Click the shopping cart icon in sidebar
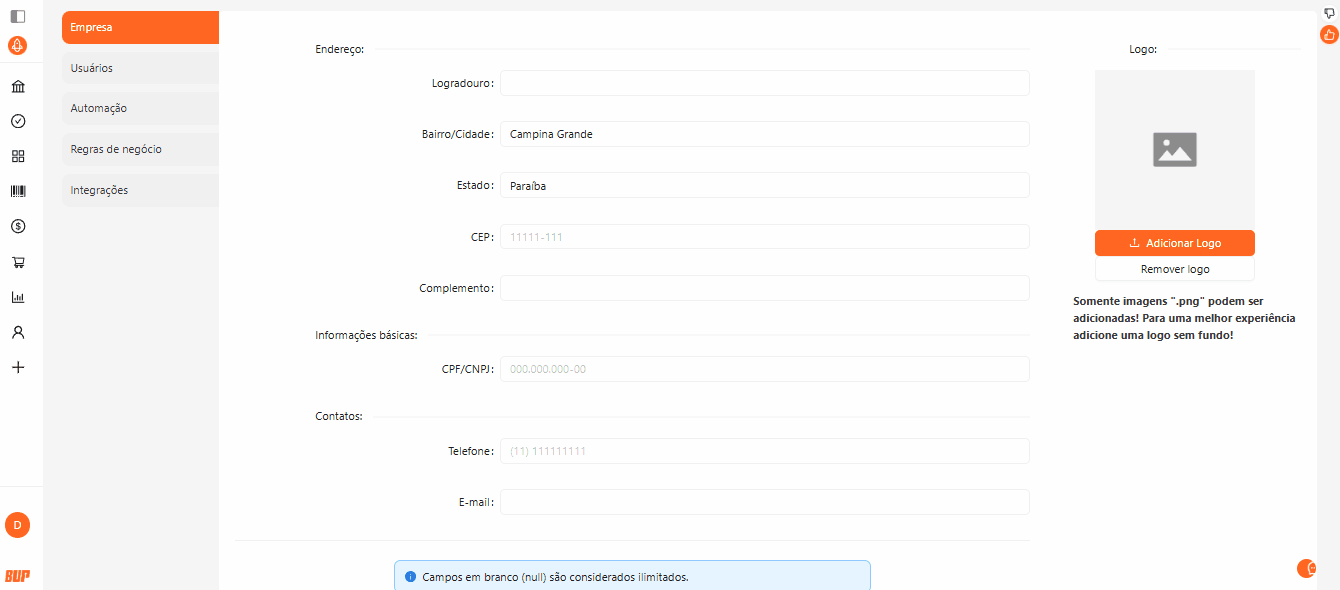Image resolution: width=1340 pixels, height=590 pixels. [x=17, y=262]
